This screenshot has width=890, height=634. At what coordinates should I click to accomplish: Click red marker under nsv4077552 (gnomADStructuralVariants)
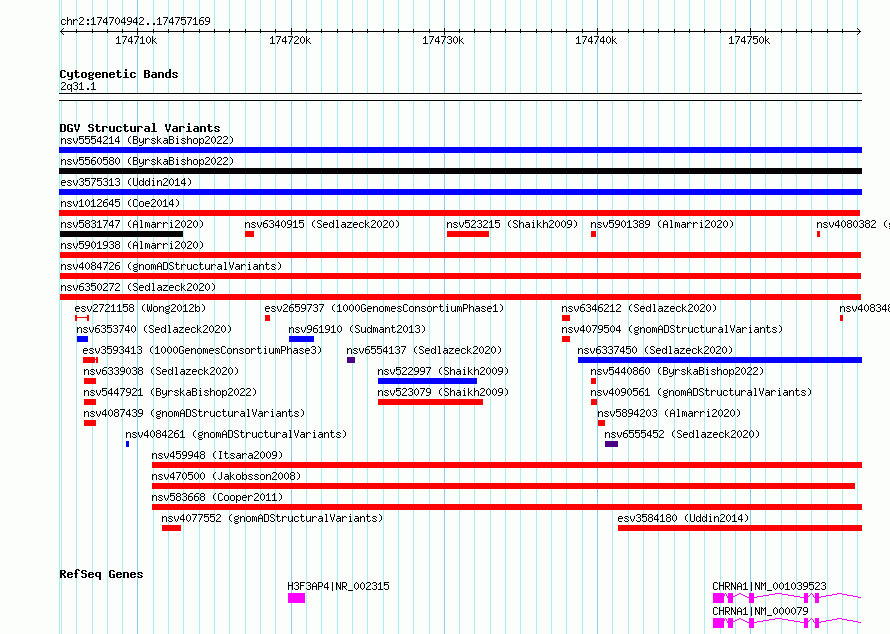tap(171, 528)
